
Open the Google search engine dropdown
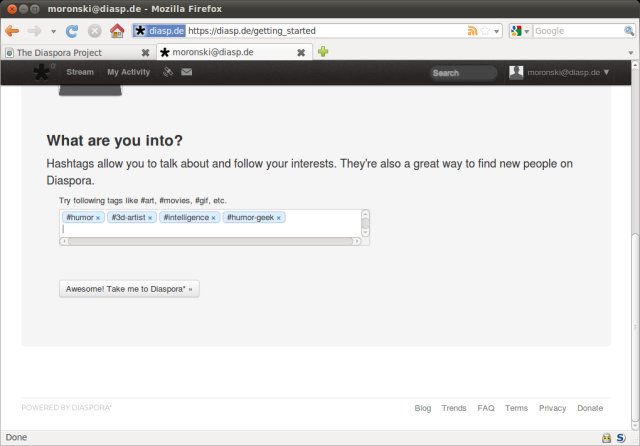pos(520,31)
